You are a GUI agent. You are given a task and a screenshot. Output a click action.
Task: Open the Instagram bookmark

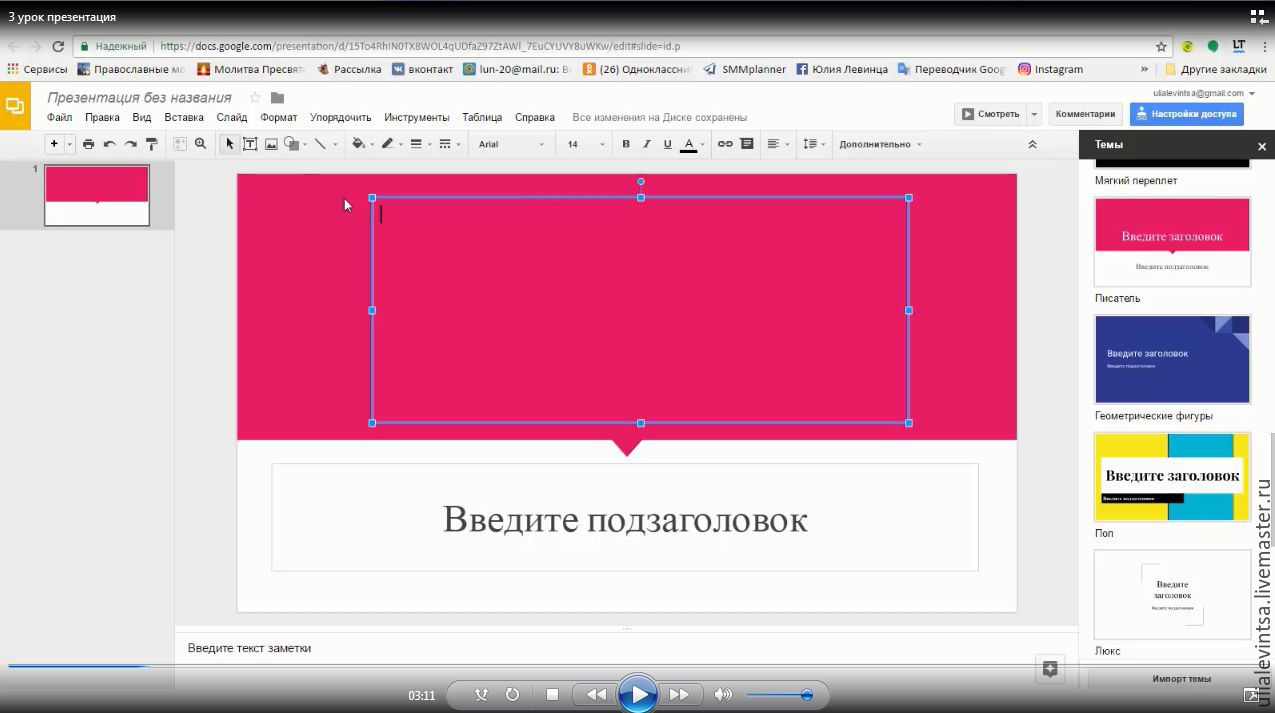pyautogui.click(x=1051, y=69)
